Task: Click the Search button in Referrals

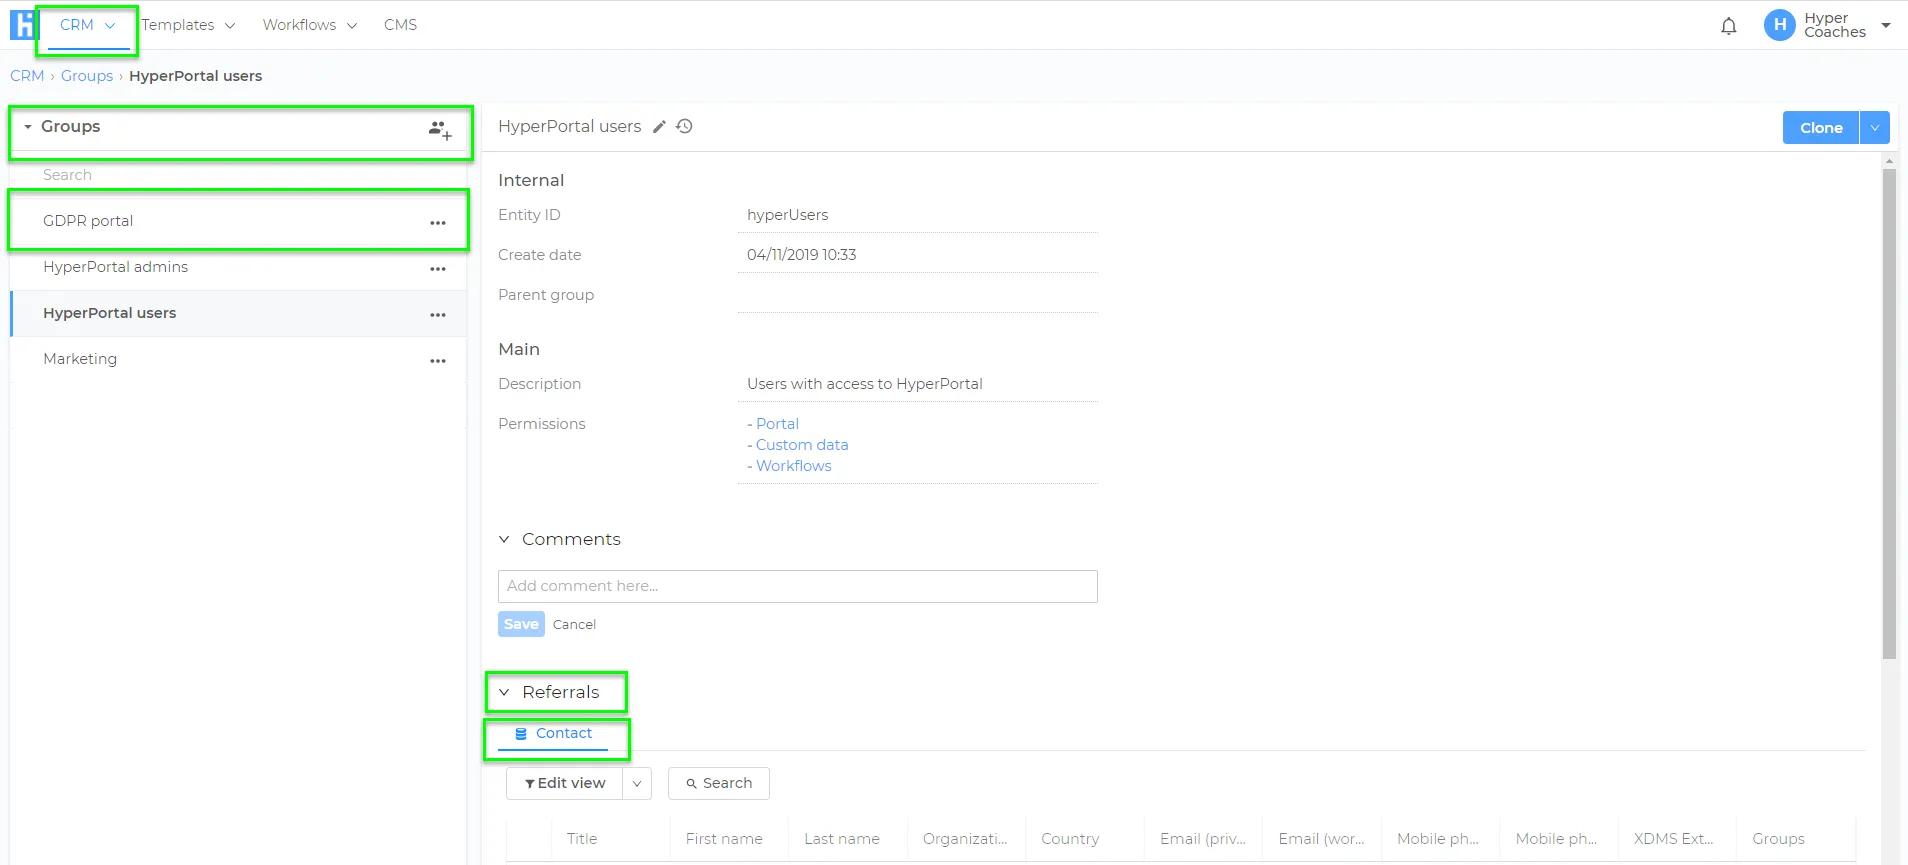Action: [719, 783]
